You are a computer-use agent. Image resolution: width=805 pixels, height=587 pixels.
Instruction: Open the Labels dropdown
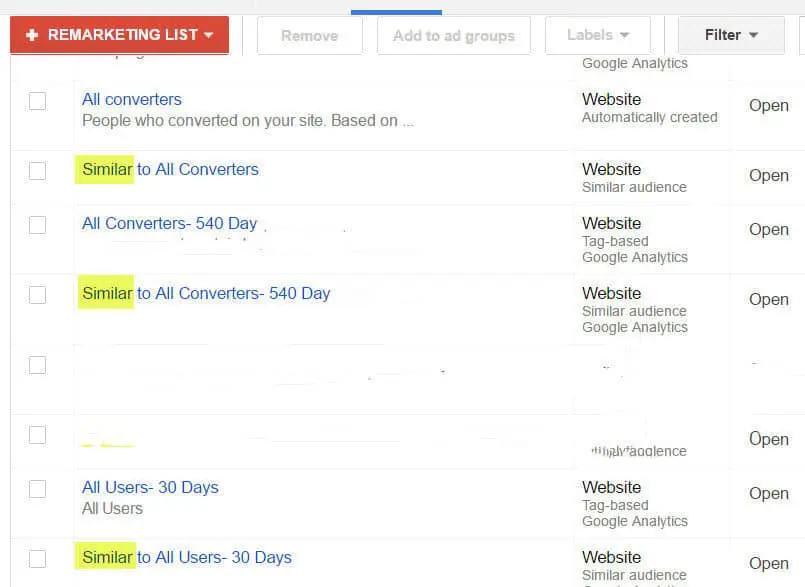point(598,35)
